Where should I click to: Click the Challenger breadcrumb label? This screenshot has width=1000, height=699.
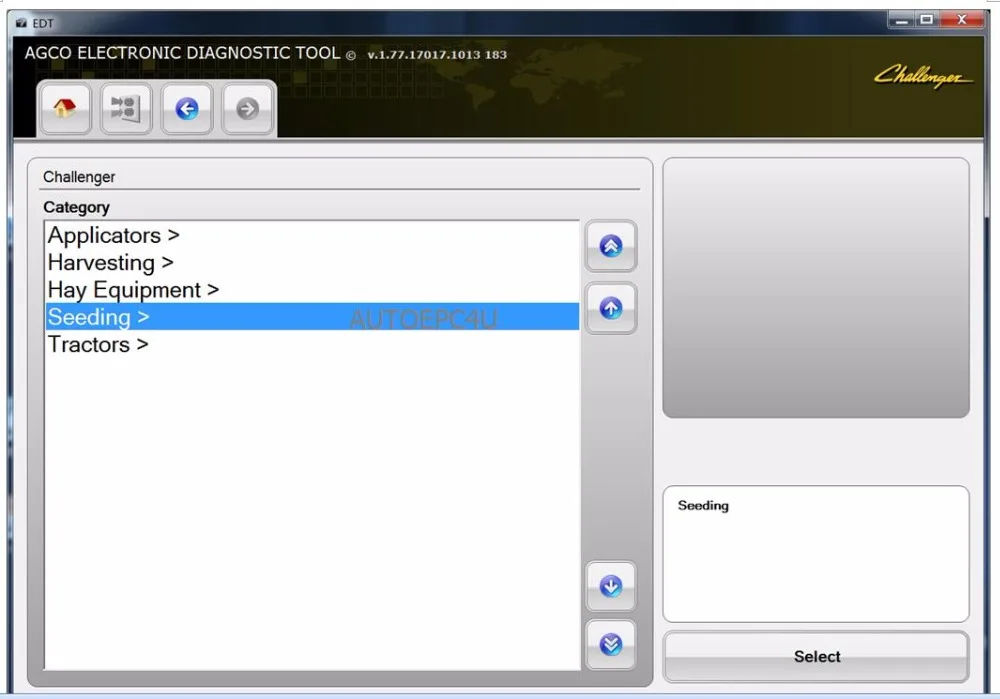tap(79, 177)
